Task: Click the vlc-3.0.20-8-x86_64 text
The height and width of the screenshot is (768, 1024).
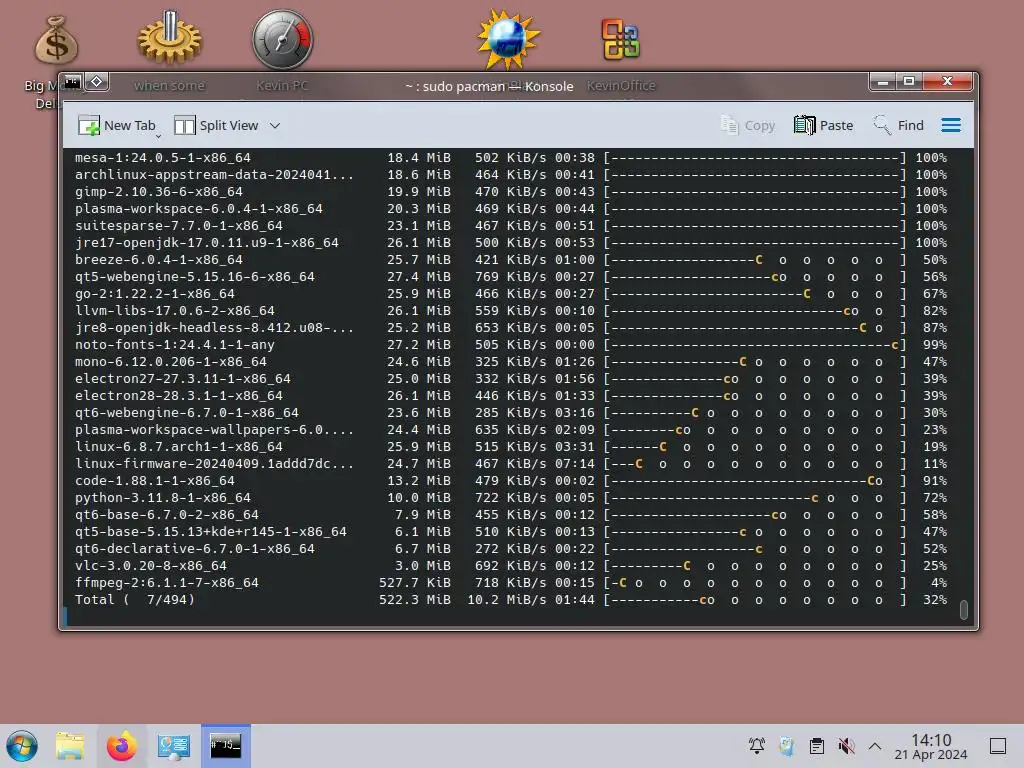Action: click(x=151, y=565)
